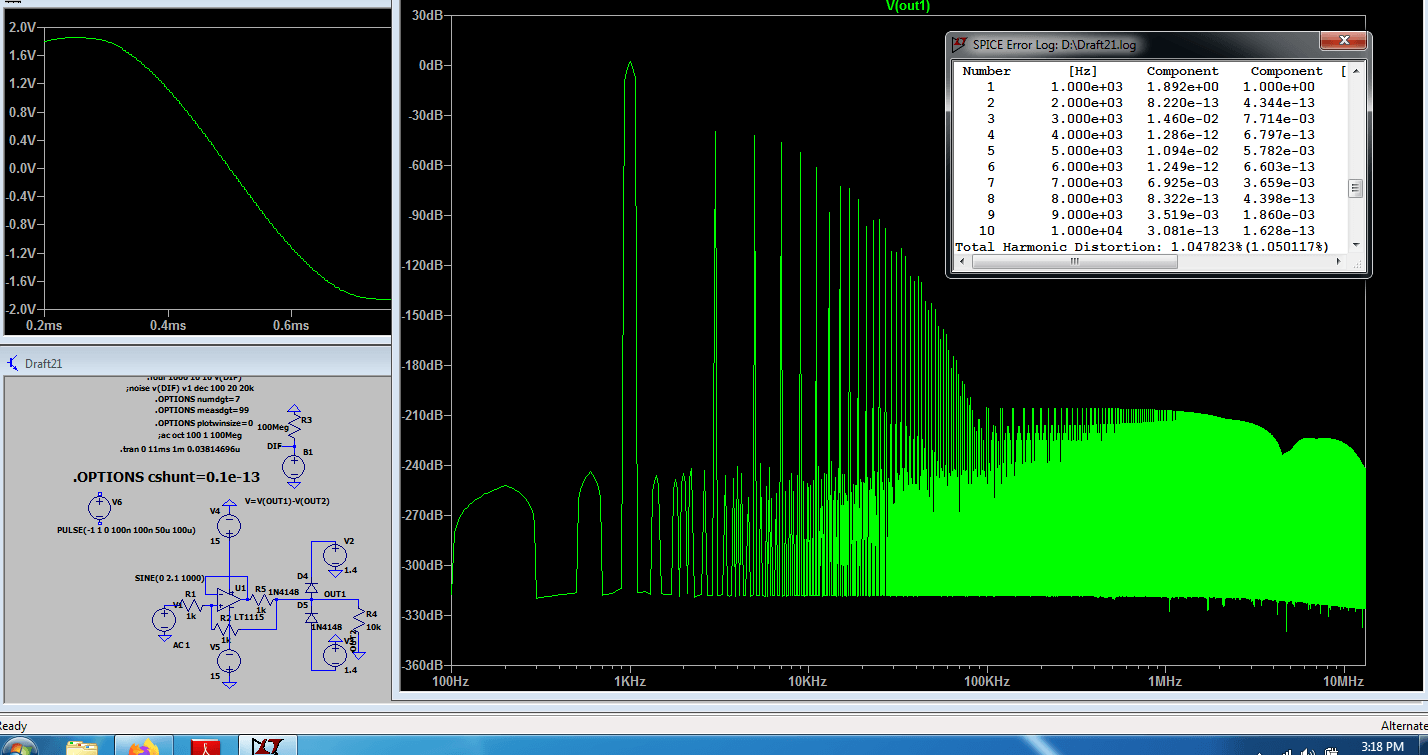Viewport: 1428px width, 755px height.
Task: Click the 2.0V voltage axis label
Action: click(x=22, y=27)
